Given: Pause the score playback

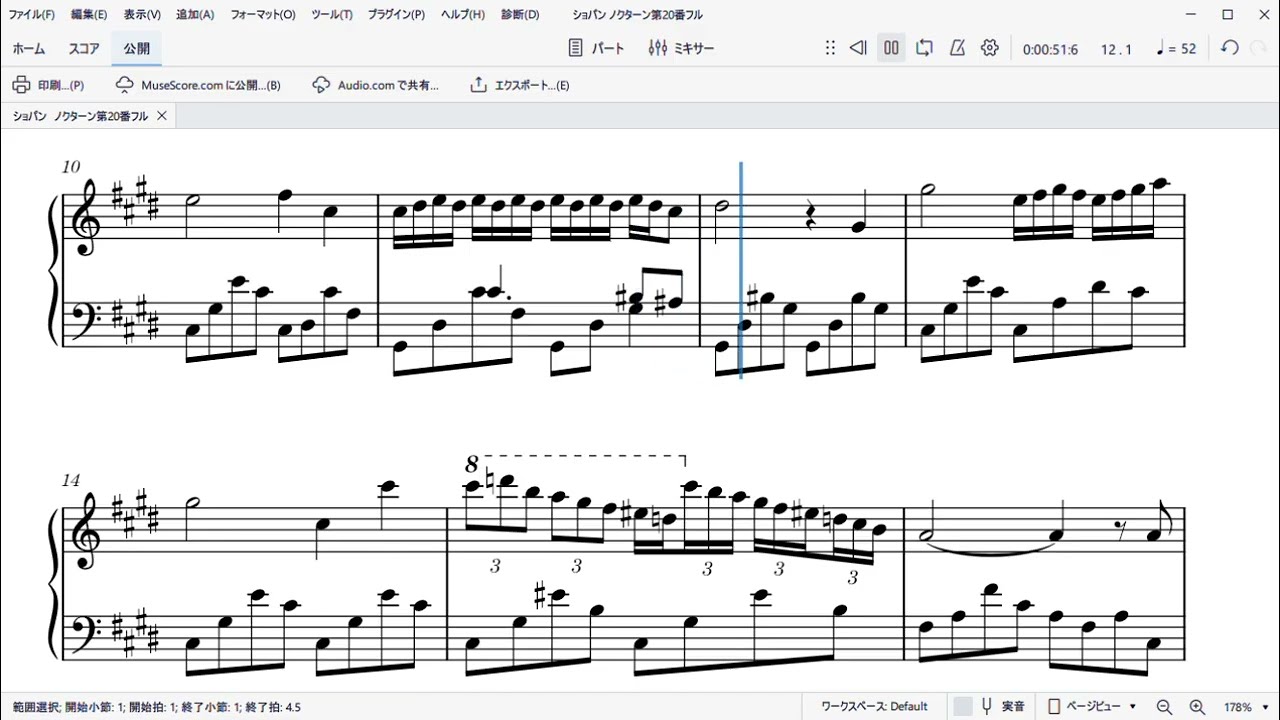Looking at the screenshot, I should [x=891, y=48].
